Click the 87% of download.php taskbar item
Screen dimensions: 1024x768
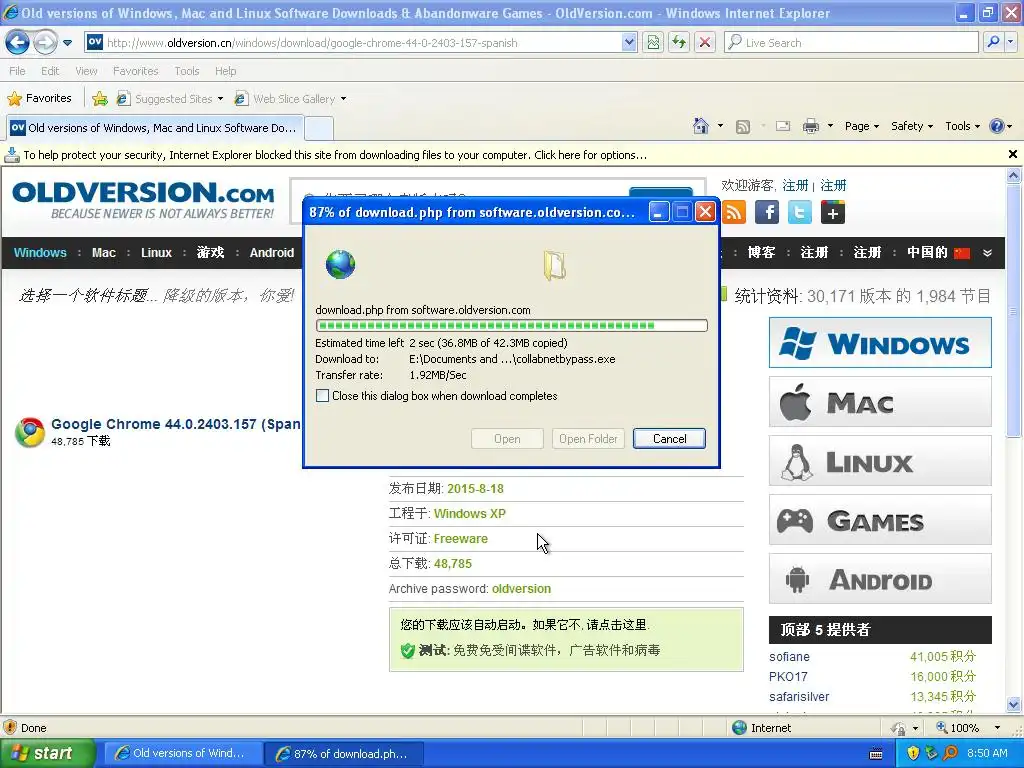[x=344, y=754]
